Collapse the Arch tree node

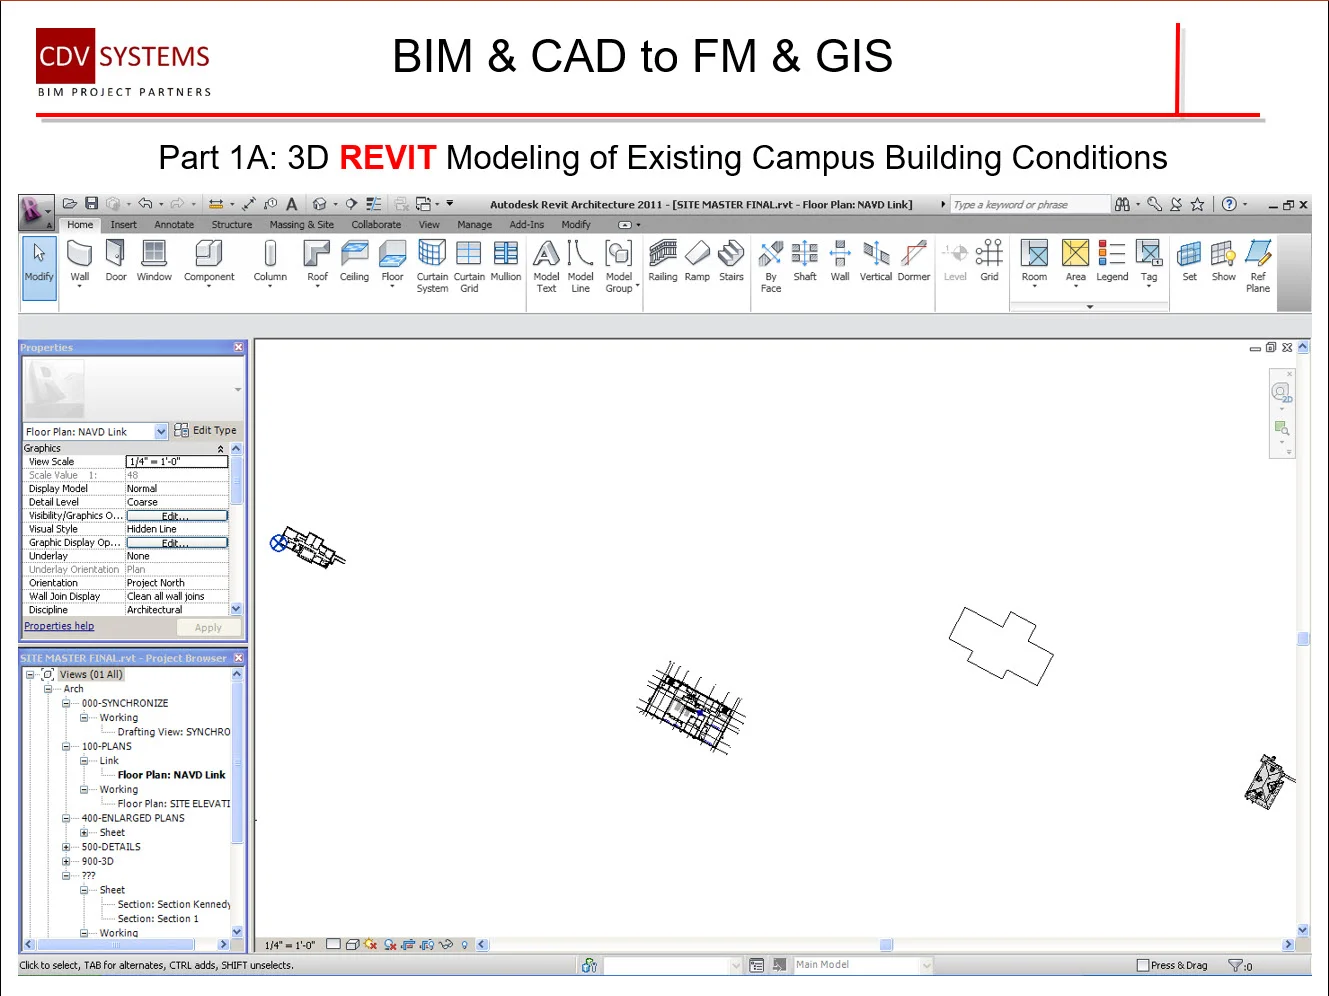click(x=47, y=689)
